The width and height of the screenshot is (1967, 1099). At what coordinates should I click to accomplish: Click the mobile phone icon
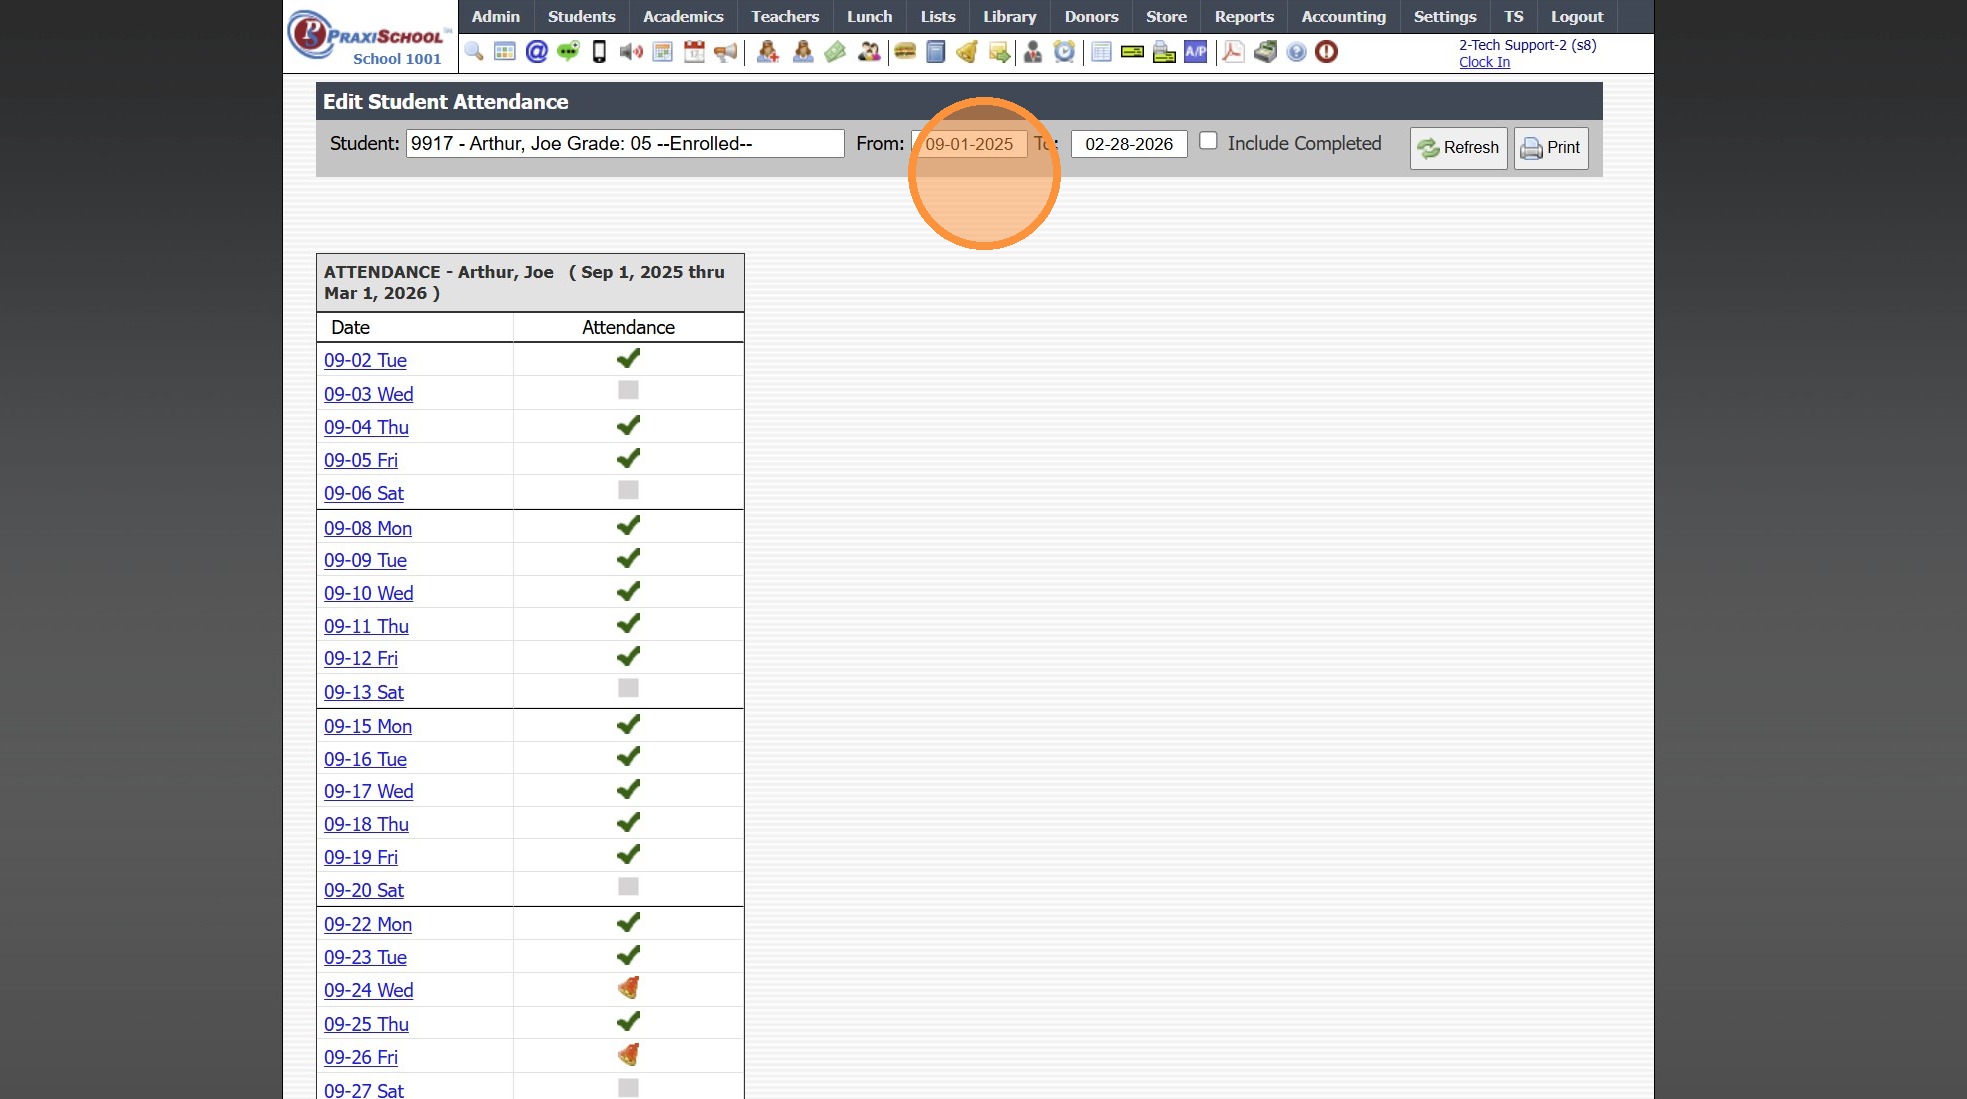pyautogui.click(x=599, y=52)
